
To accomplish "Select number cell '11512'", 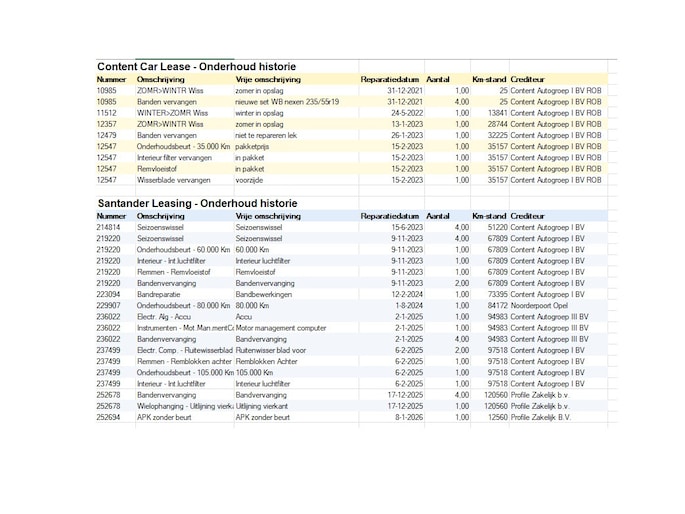I will pos(107,113).
